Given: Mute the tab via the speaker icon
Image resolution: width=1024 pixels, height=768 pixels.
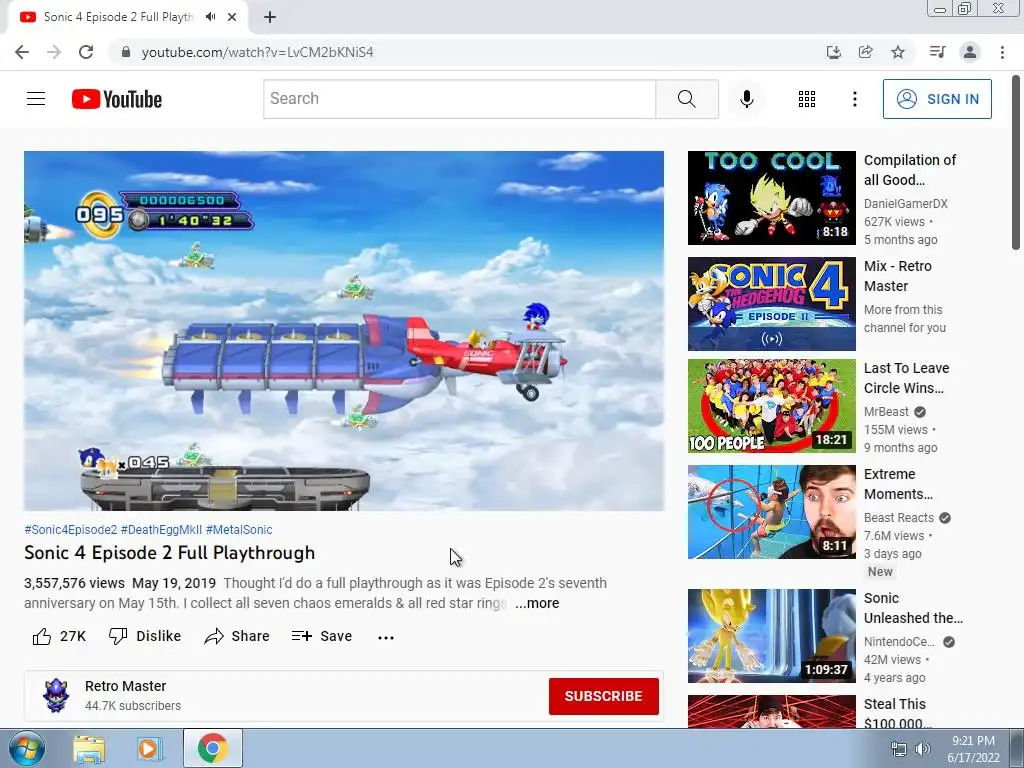Looking at the screenshot, I should click(x=210, y=17).
